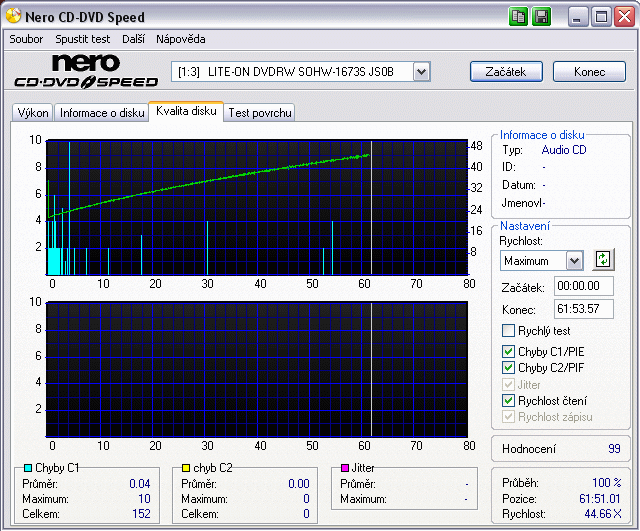The height and width of the screenshot is (531, 640).
Task: Click the Konec button at top right
Action: [x=588, y=72]
